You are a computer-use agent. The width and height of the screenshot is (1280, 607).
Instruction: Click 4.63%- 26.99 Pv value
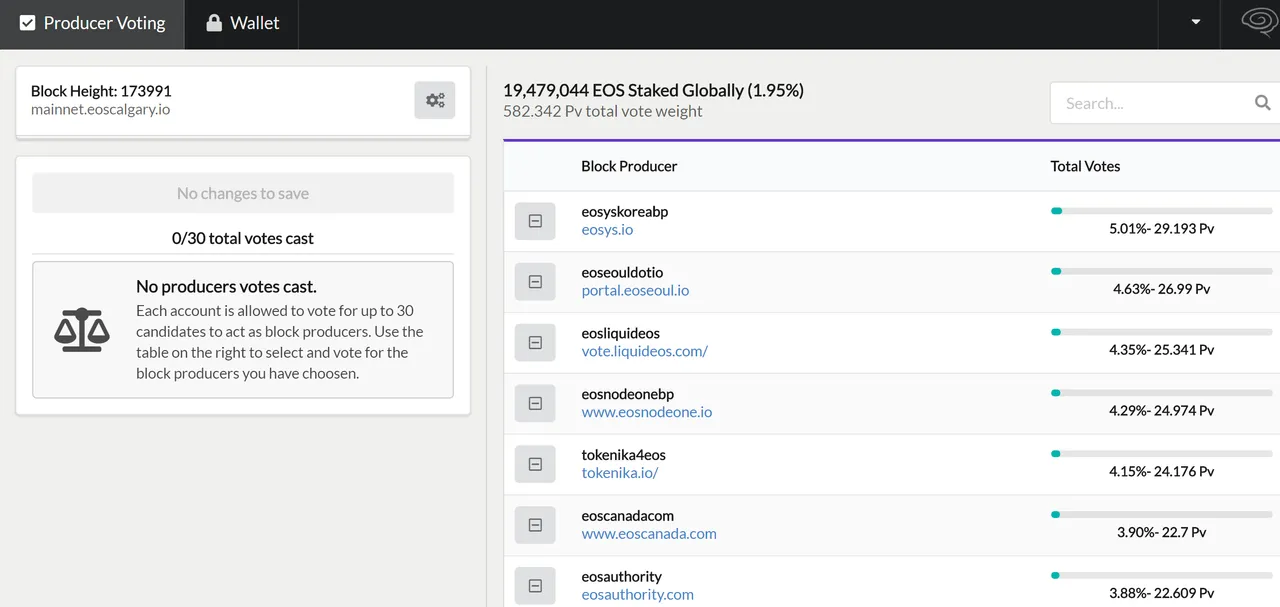1161,289
